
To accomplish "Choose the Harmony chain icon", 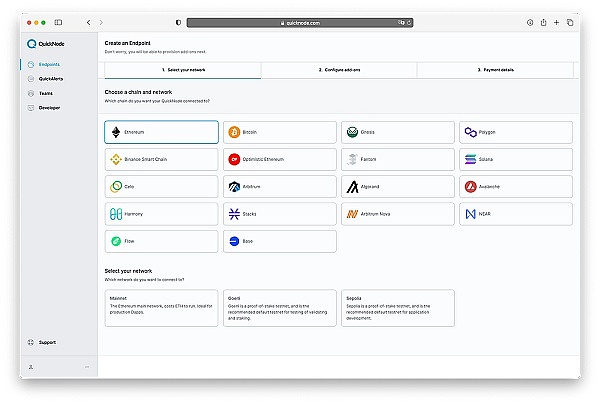I will 116,214.
